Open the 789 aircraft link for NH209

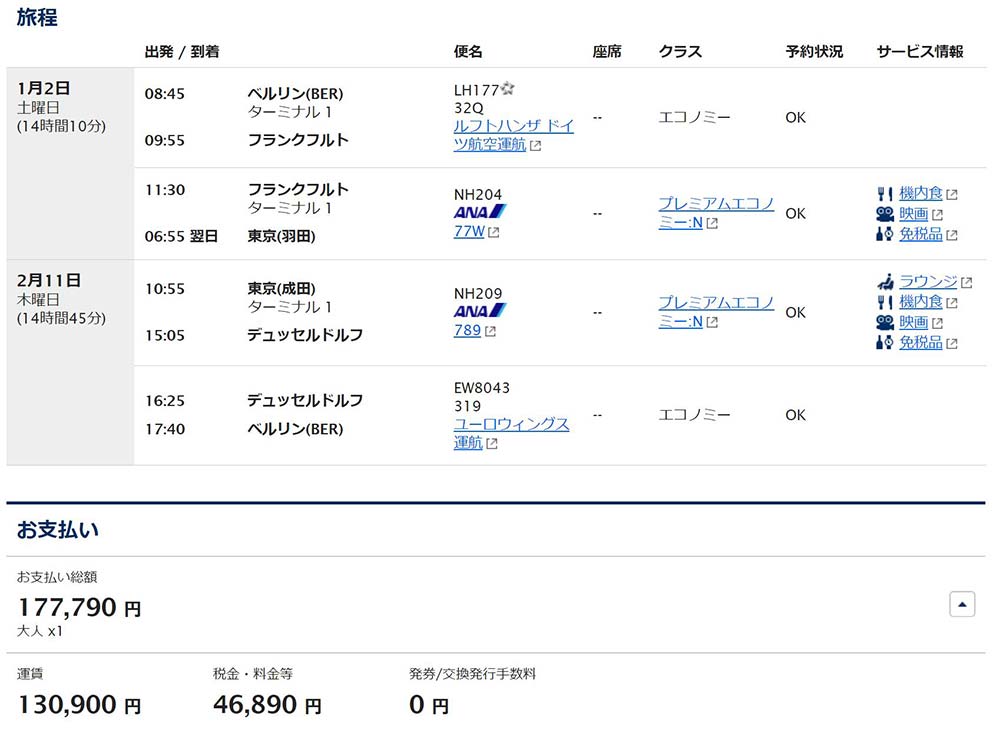click(x=467, y=330)
